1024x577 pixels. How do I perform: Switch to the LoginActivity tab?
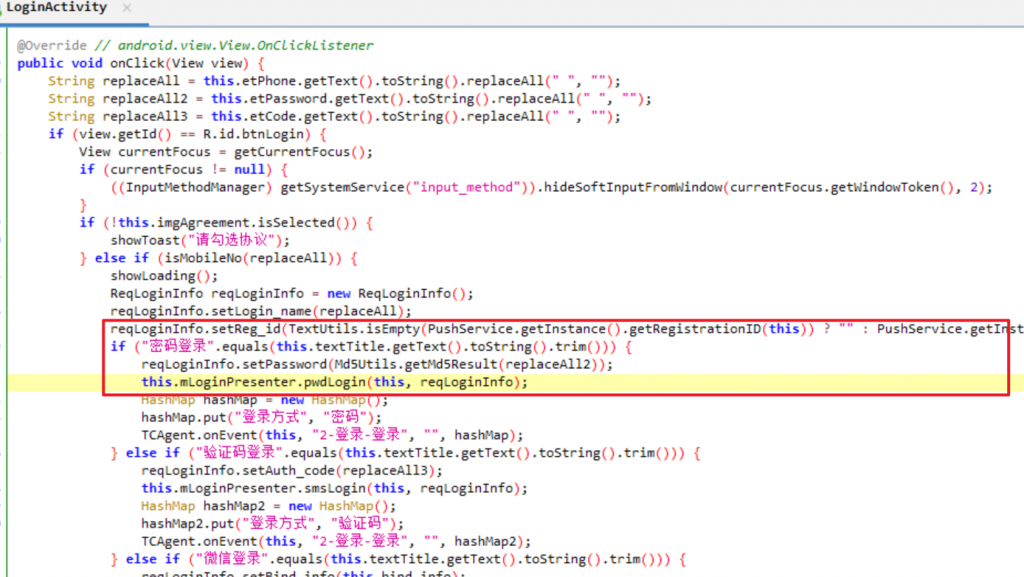point(57,8)
